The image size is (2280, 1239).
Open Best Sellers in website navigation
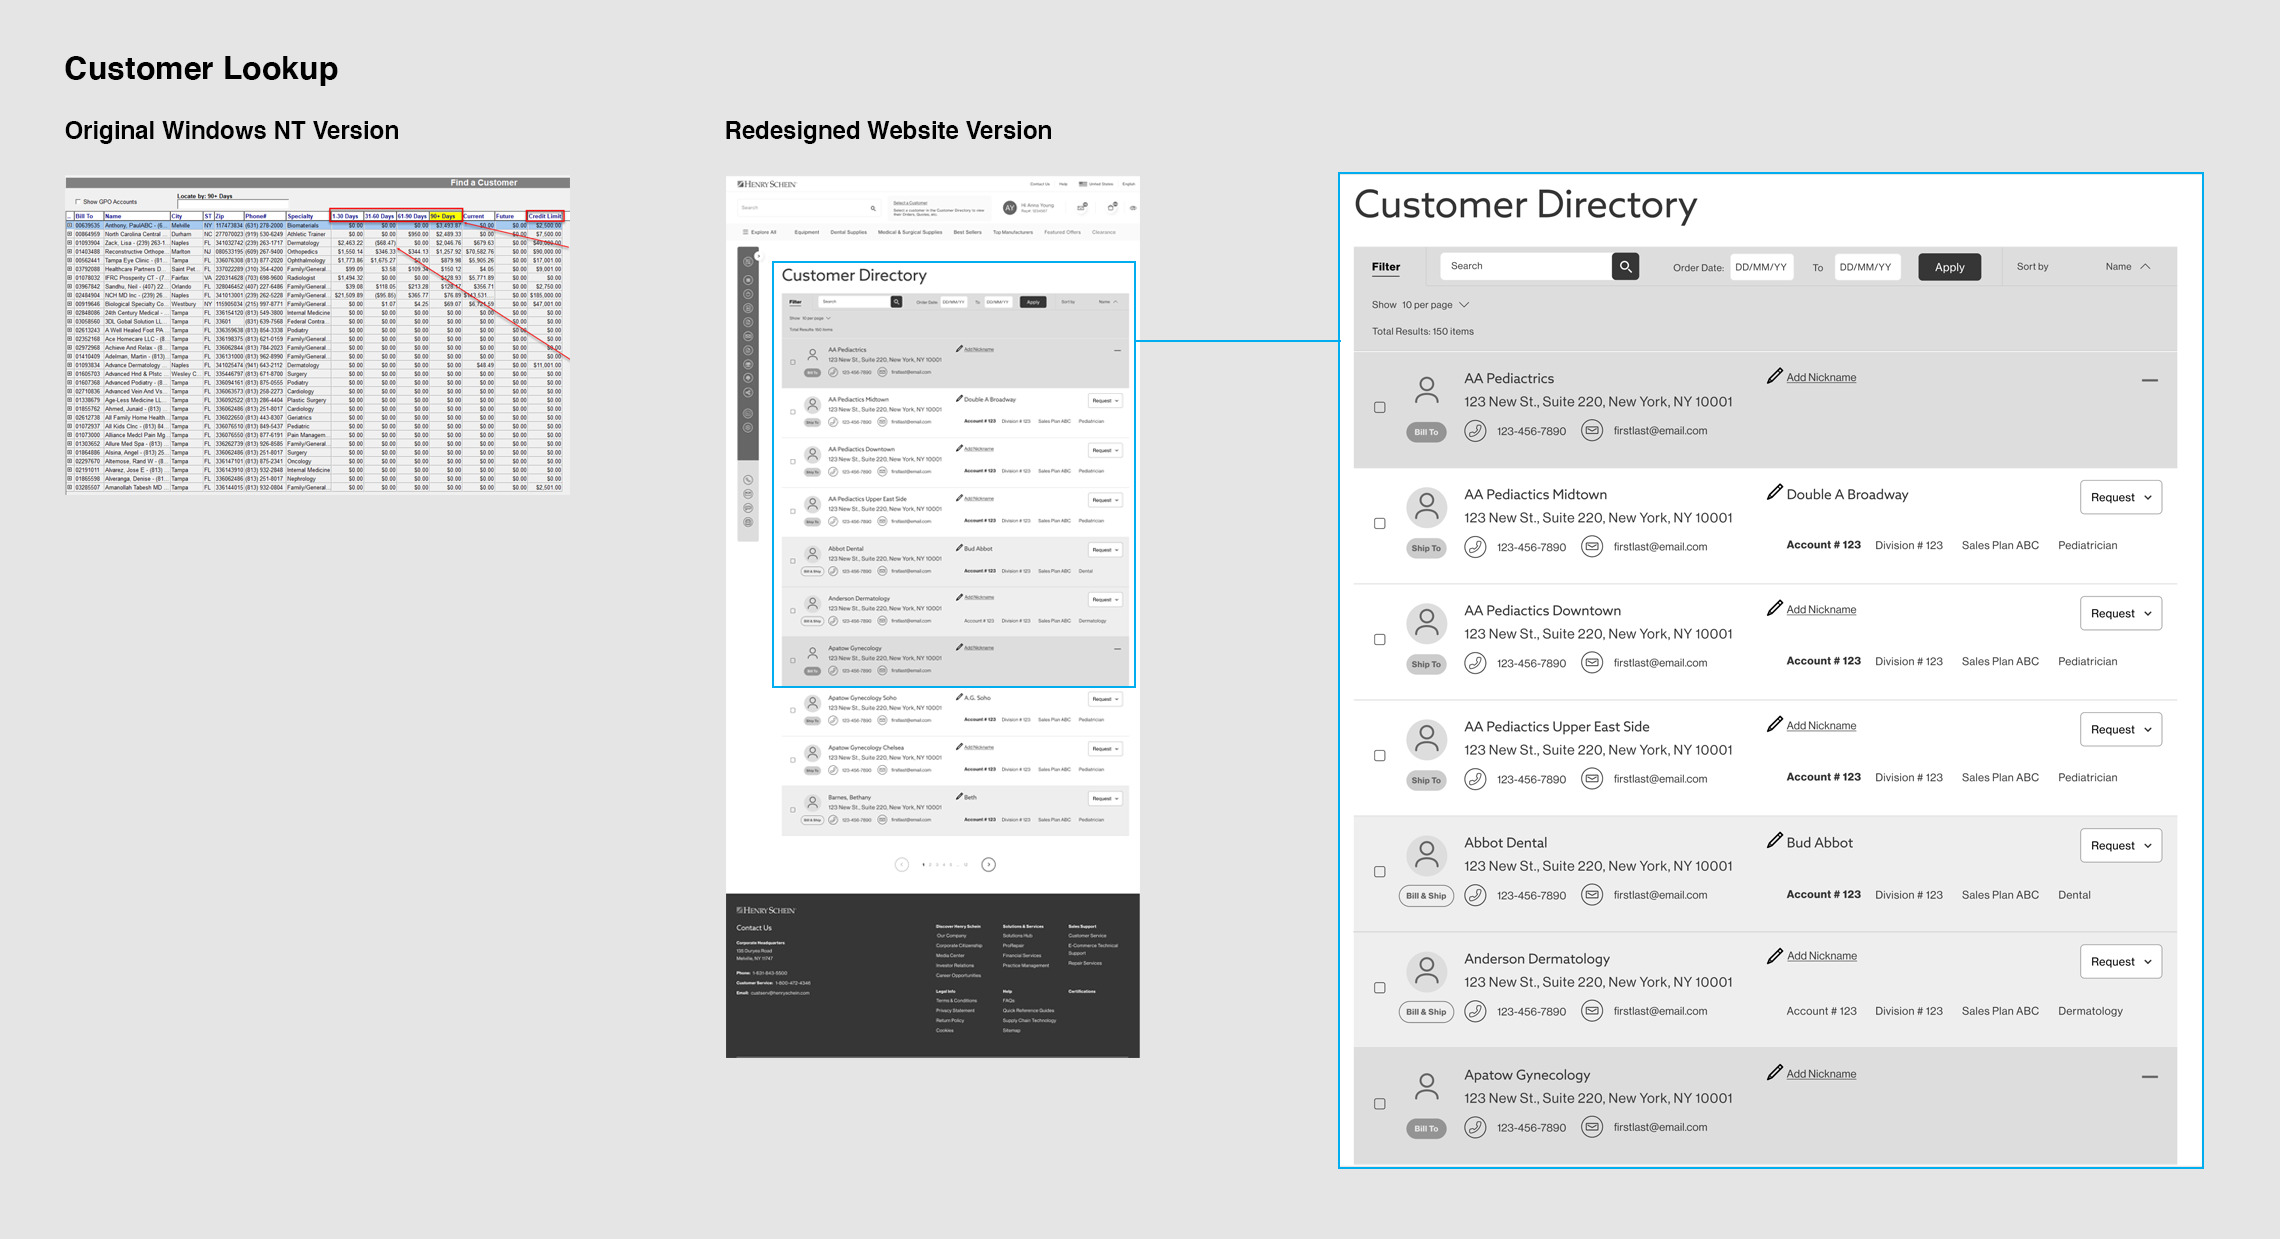click(967, 232)
